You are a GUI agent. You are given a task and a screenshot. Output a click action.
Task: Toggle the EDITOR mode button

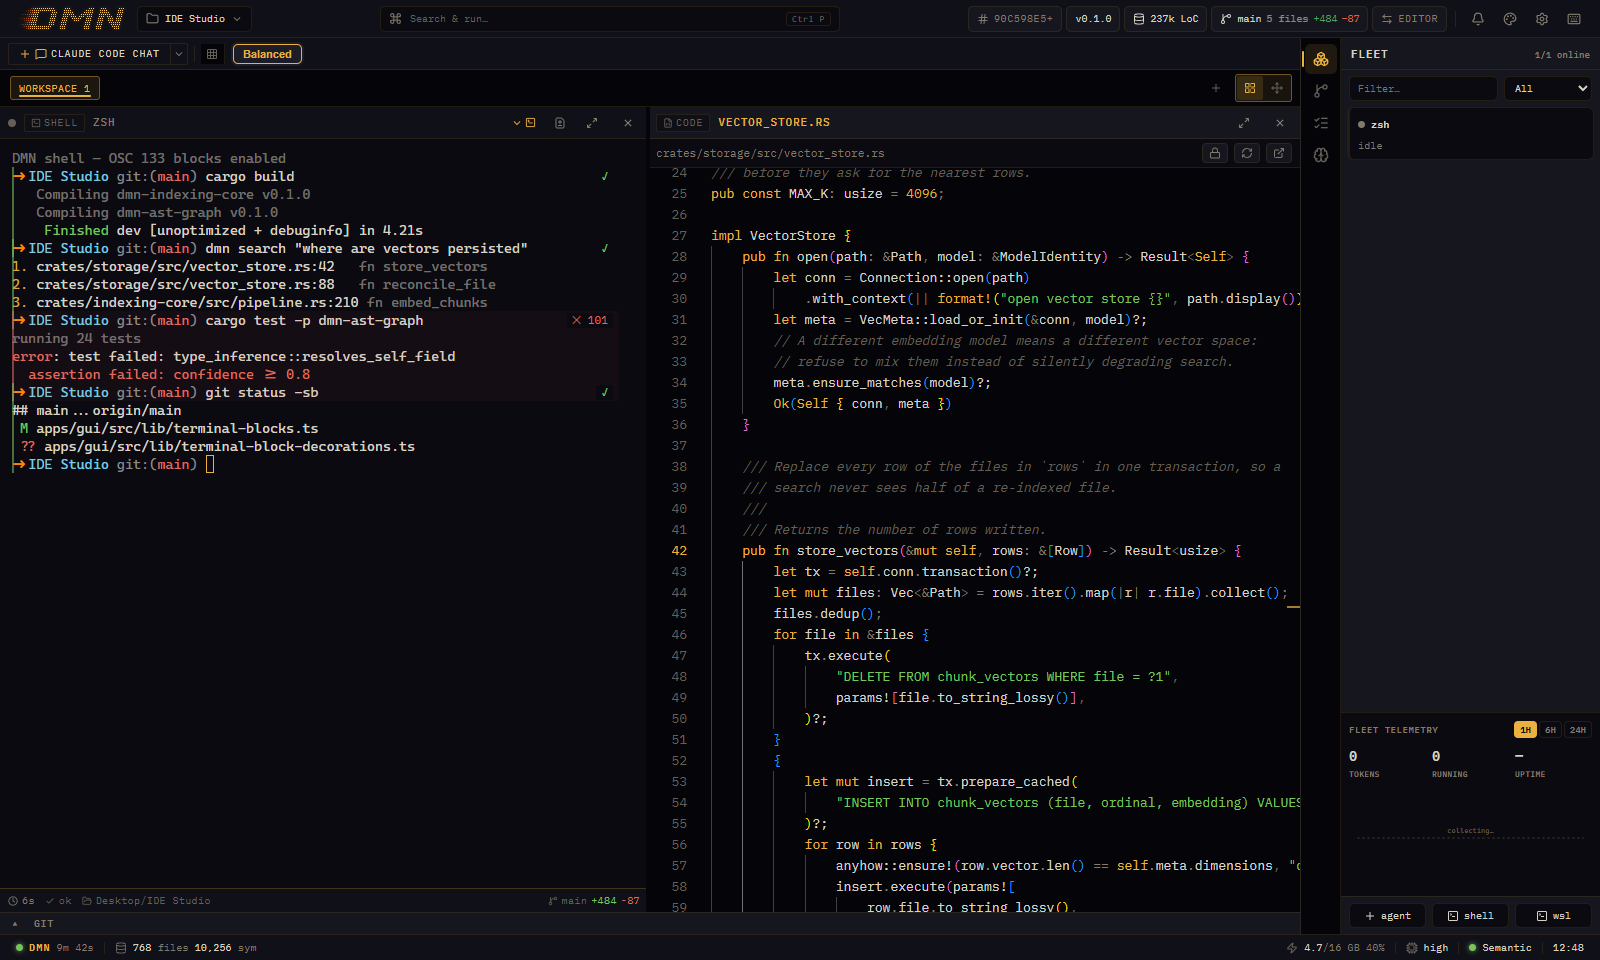(1409, 19)
